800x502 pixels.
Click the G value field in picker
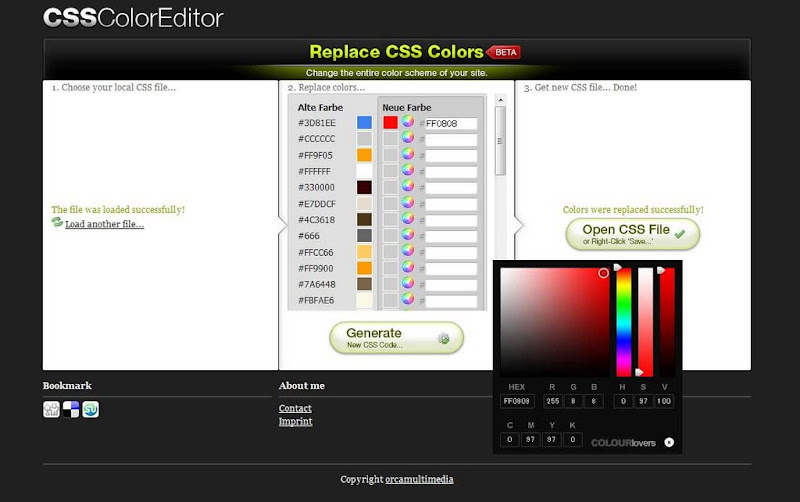click(573, 401)
